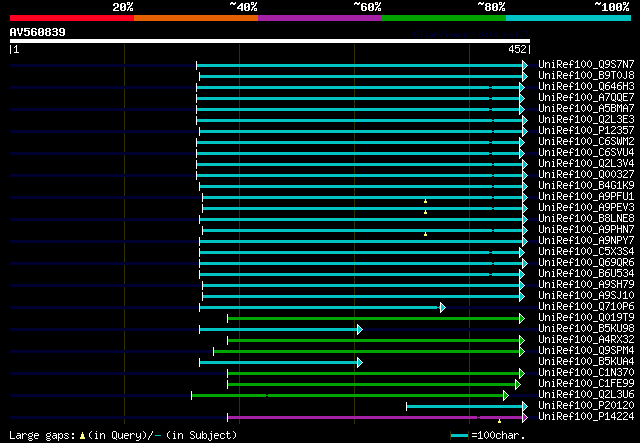640x443 pixels.
Task: Click the purple ~60% identity legend segment
Action: (x=320, y=18)
